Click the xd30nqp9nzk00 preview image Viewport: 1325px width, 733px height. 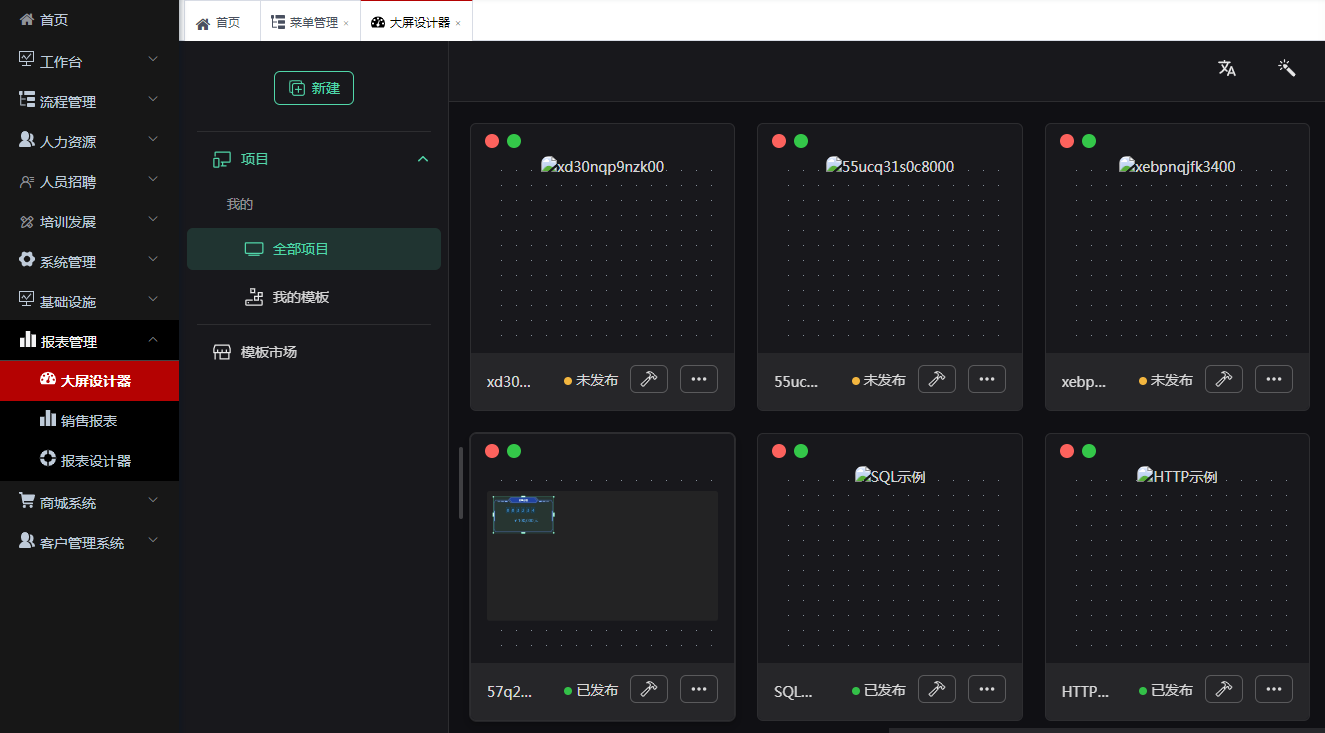click(x=602, y=166)
